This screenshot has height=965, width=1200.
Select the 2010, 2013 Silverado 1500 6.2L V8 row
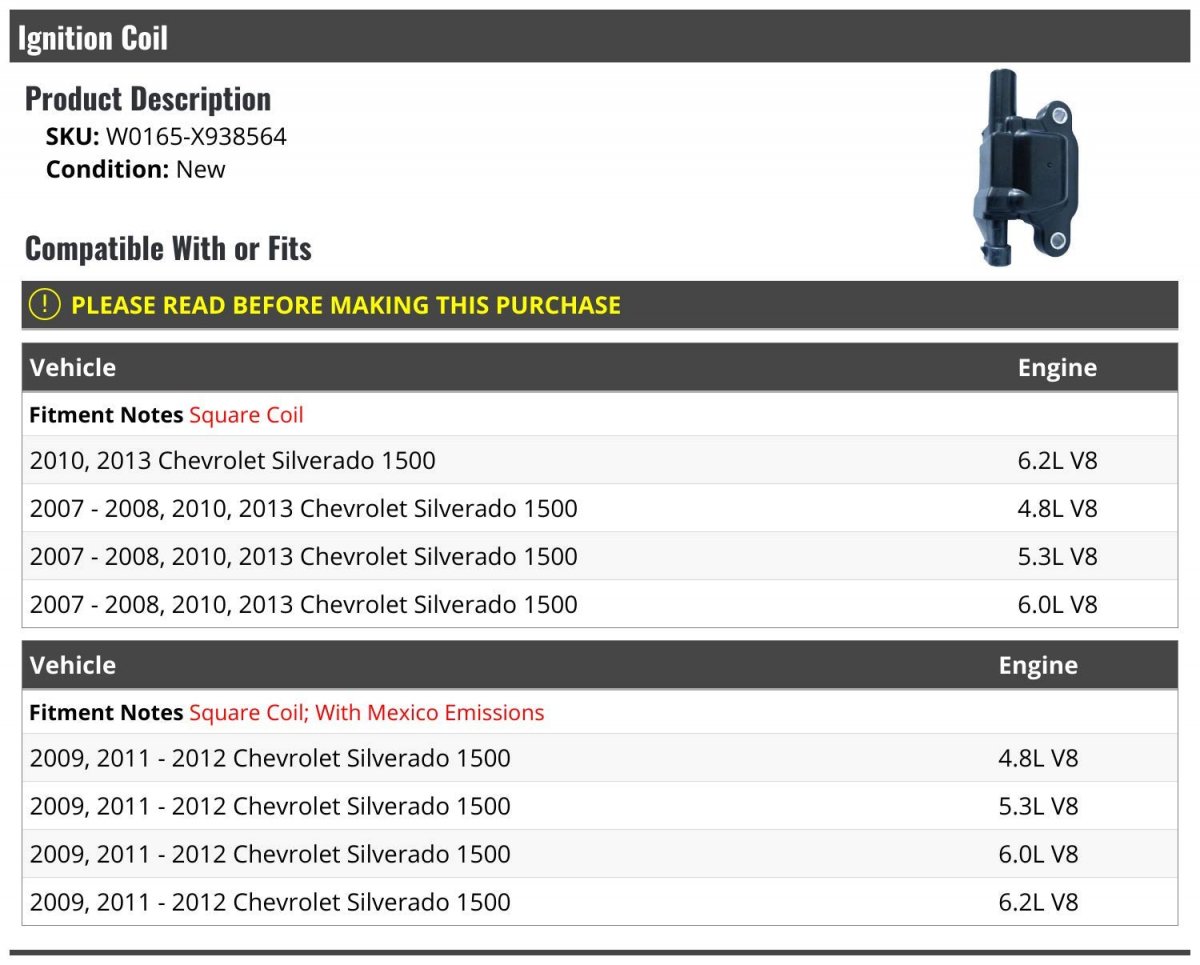coord(600,460)
